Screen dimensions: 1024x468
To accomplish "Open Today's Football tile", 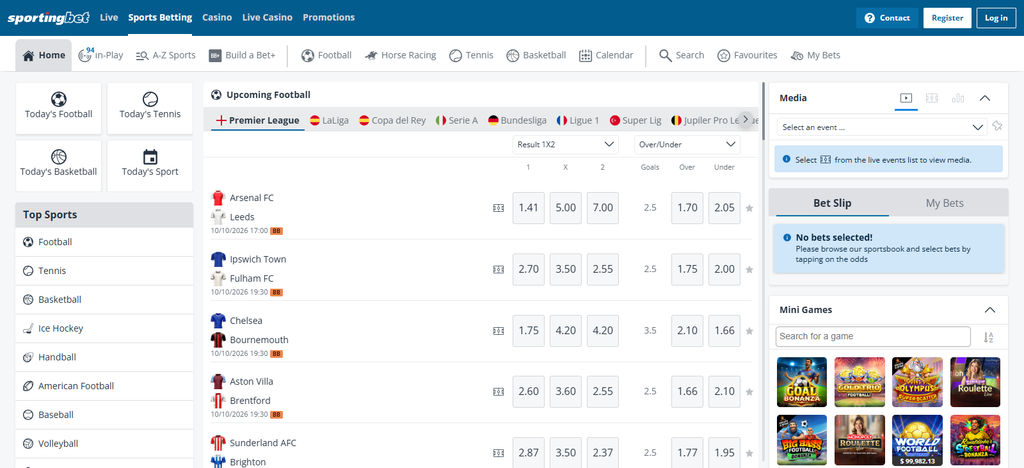I will (x=59, y=108).
